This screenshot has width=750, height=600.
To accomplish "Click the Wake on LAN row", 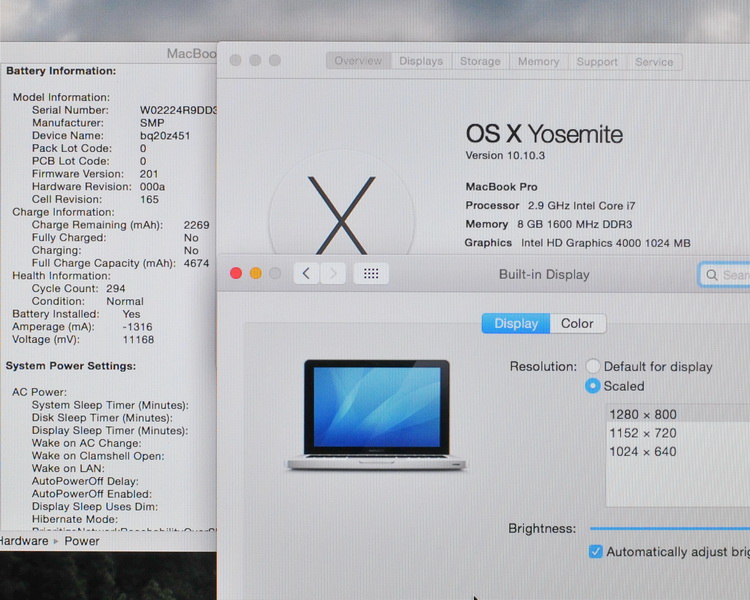I will (68, 468).
